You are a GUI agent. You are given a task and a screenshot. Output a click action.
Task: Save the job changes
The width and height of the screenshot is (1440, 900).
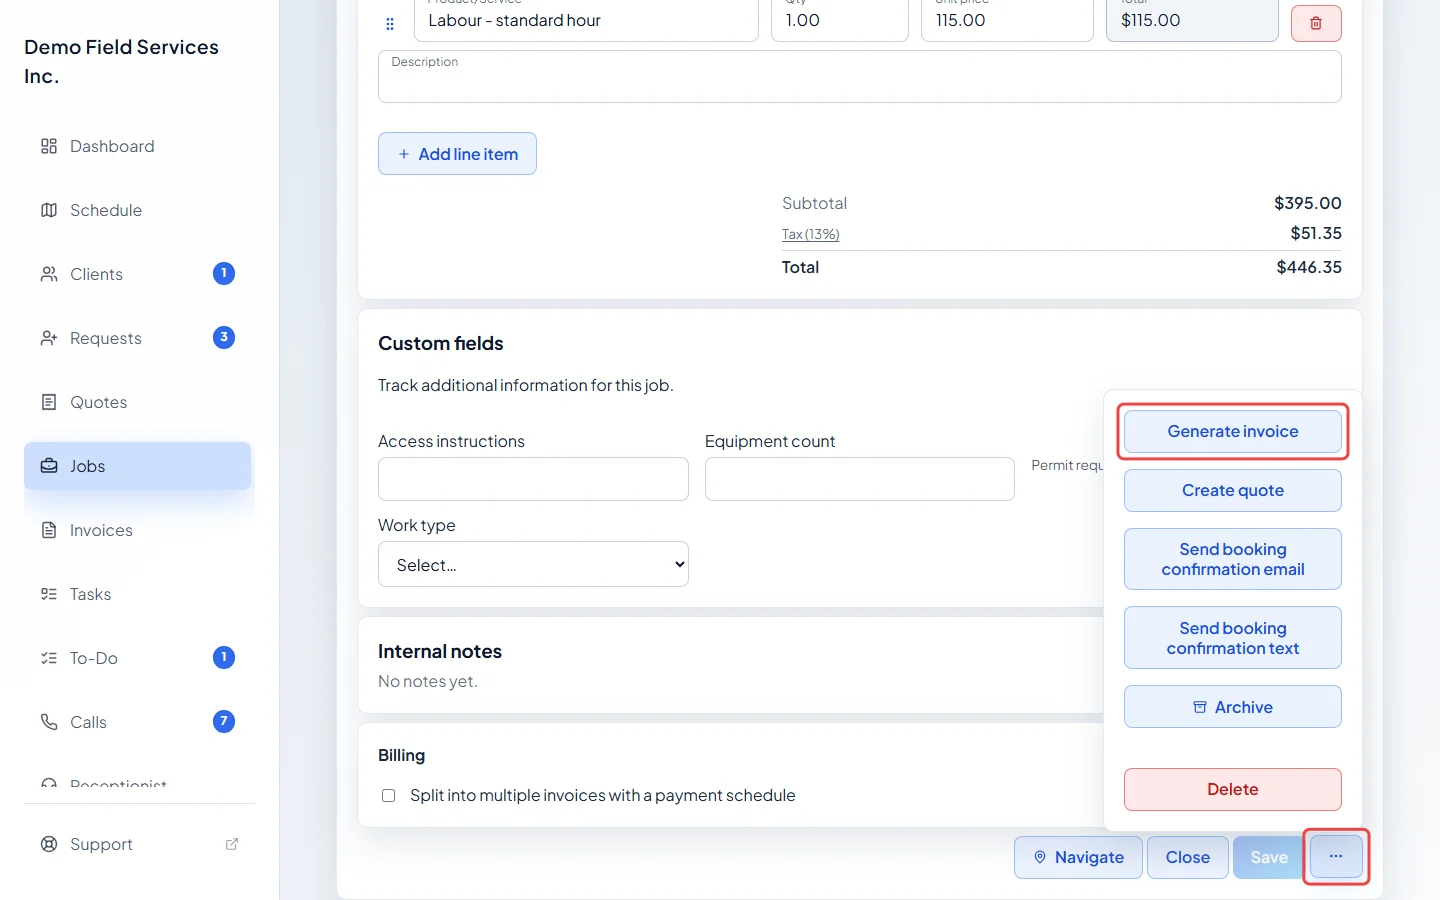point(1269,857)
